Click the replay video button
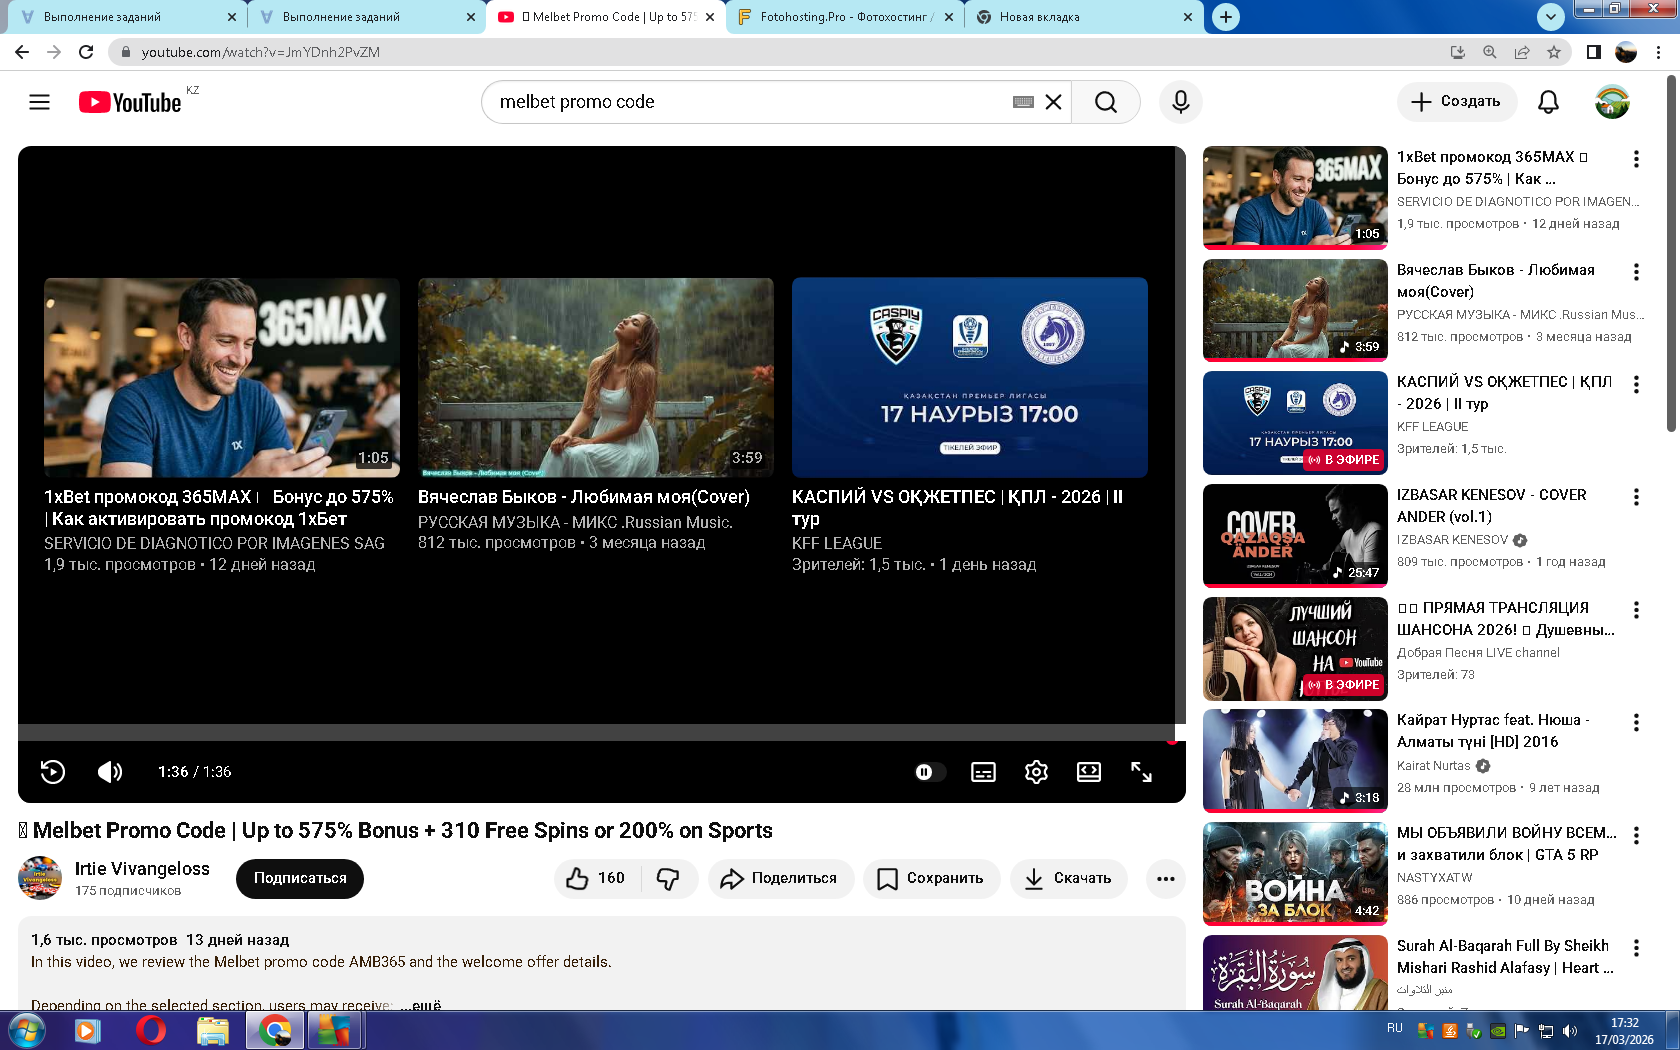1680x1050 pixels. click(x=53, y=772)
